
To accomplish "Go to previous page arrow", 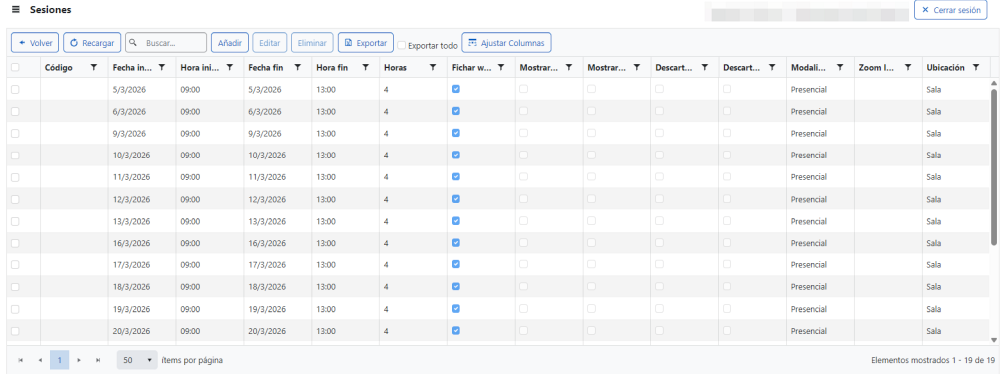I will [x=40, y=361].
